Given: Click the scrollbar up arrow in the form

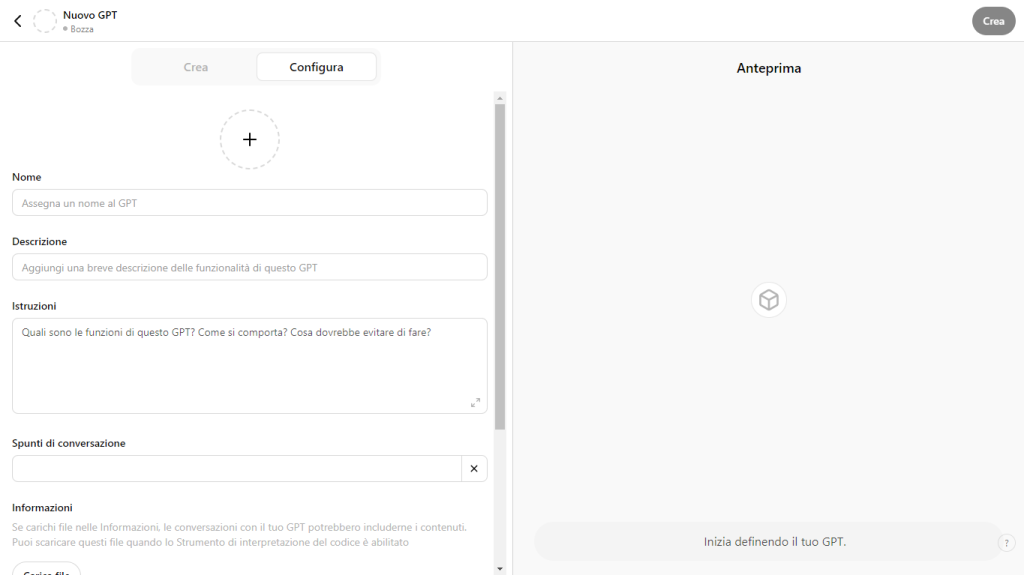Looking at the screenshot, I should pyautogui.click(x=500, y=98).
